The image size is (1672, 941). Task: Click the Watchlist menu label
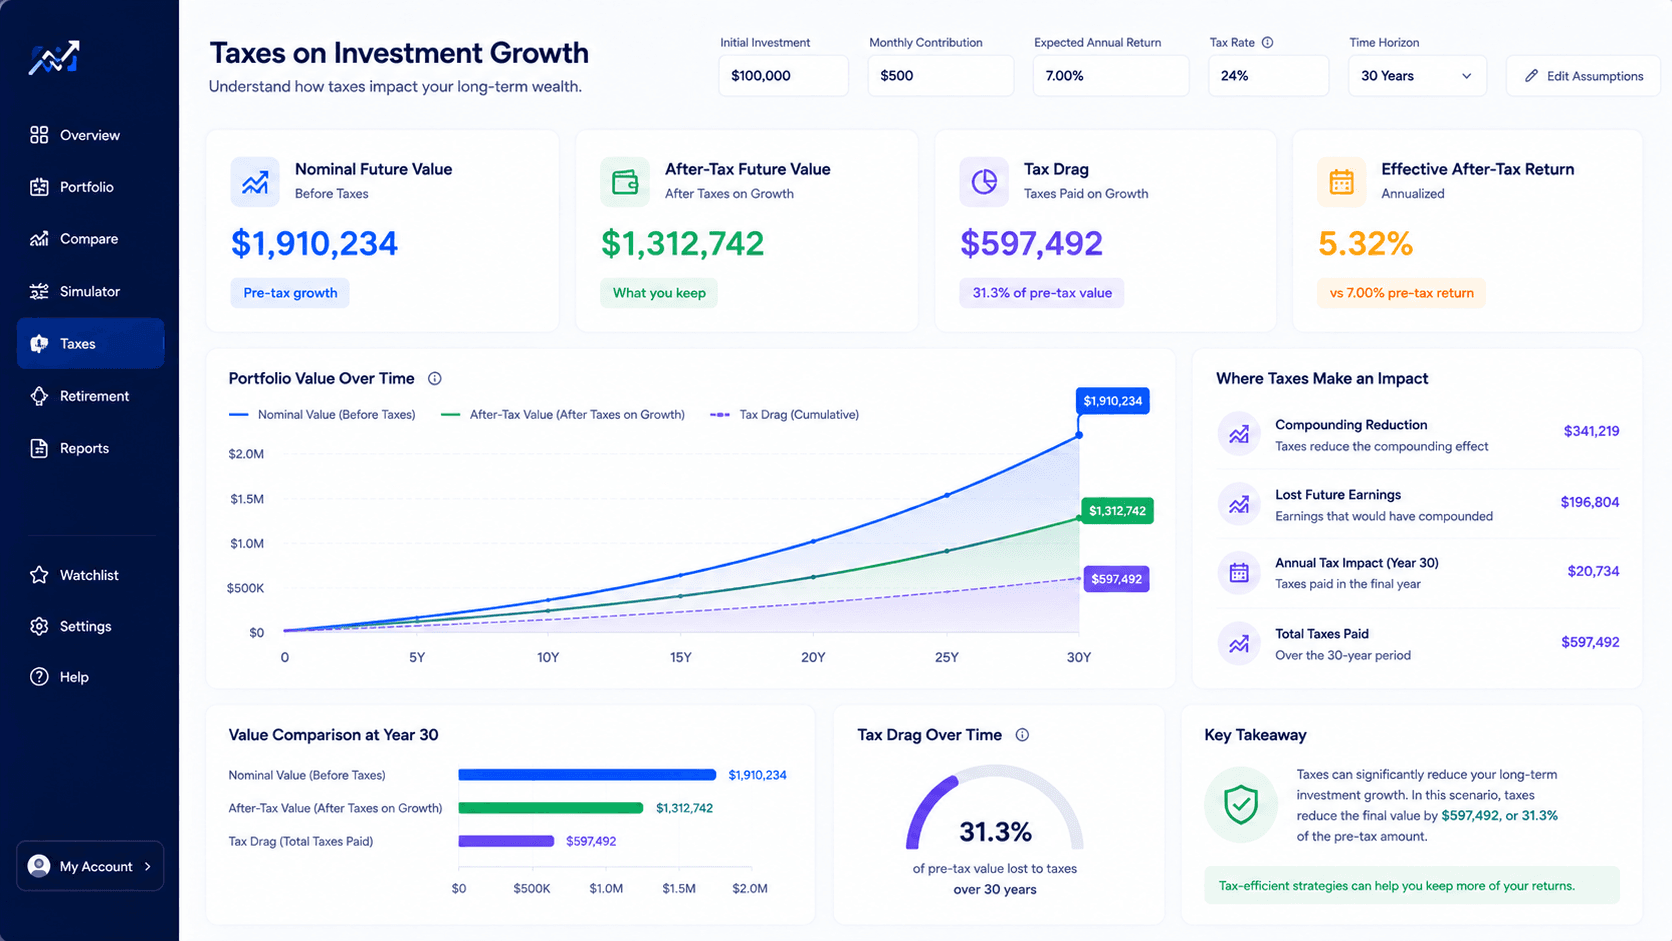point(89,575)
